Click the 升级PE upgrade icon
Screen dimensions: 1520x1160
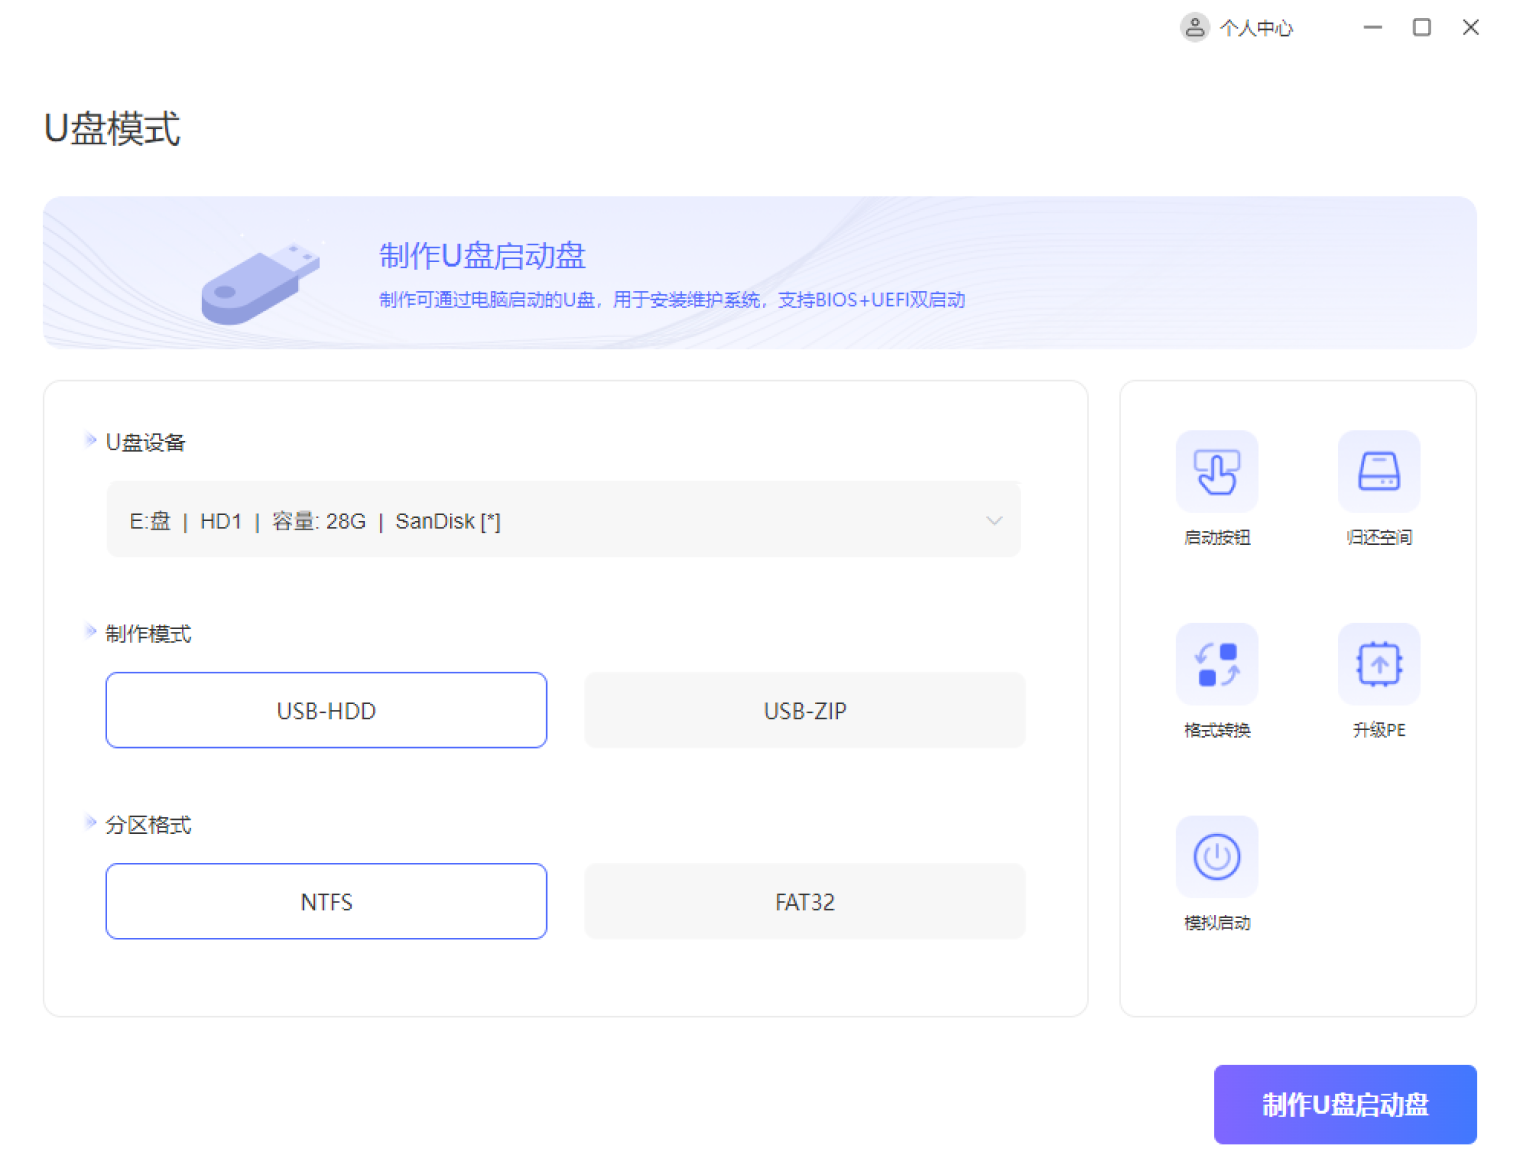point(1378,664)
